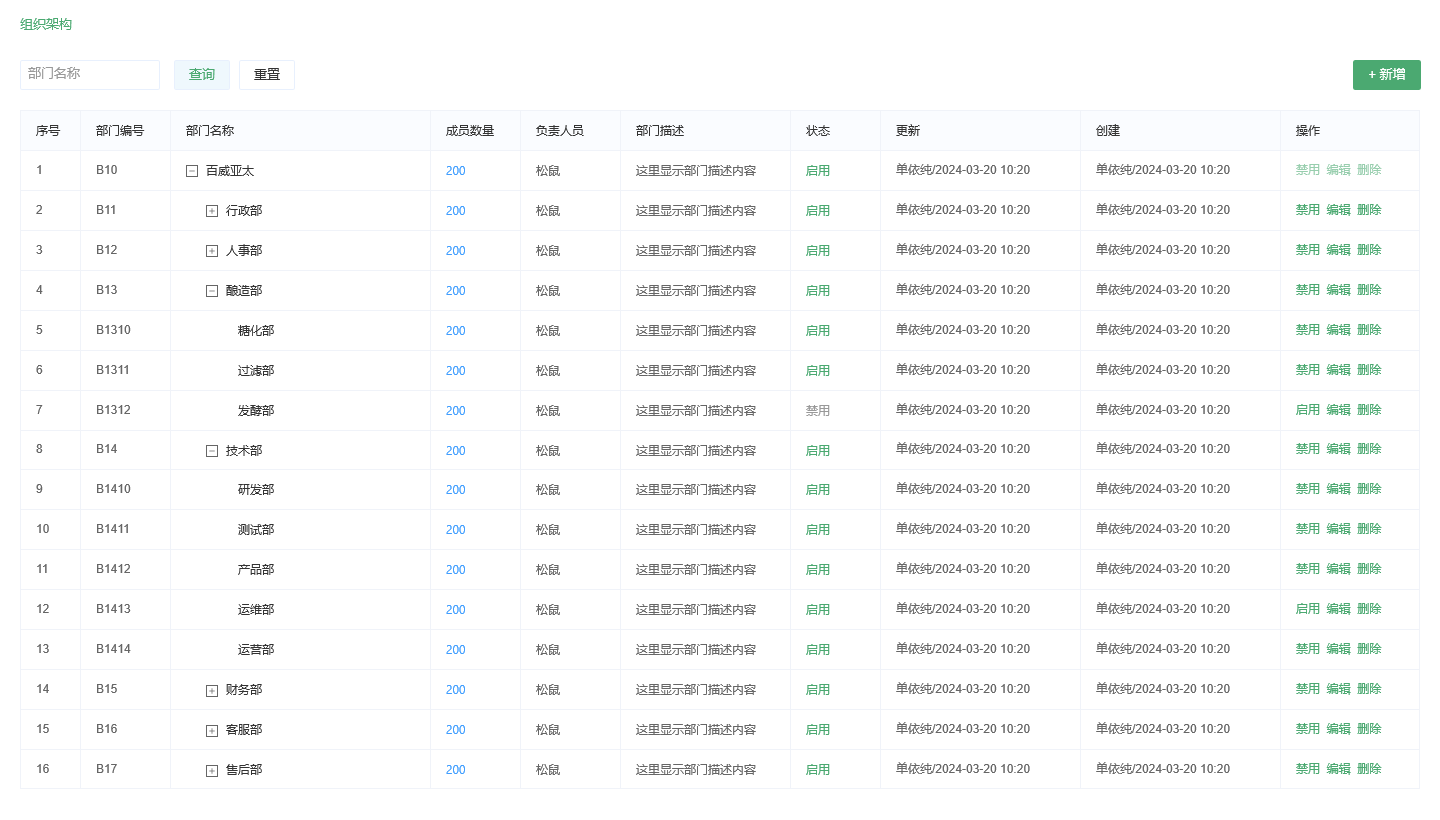Edit the 产品部 department
Viewport: 1440px width, 820px height.
(1338, 569)
